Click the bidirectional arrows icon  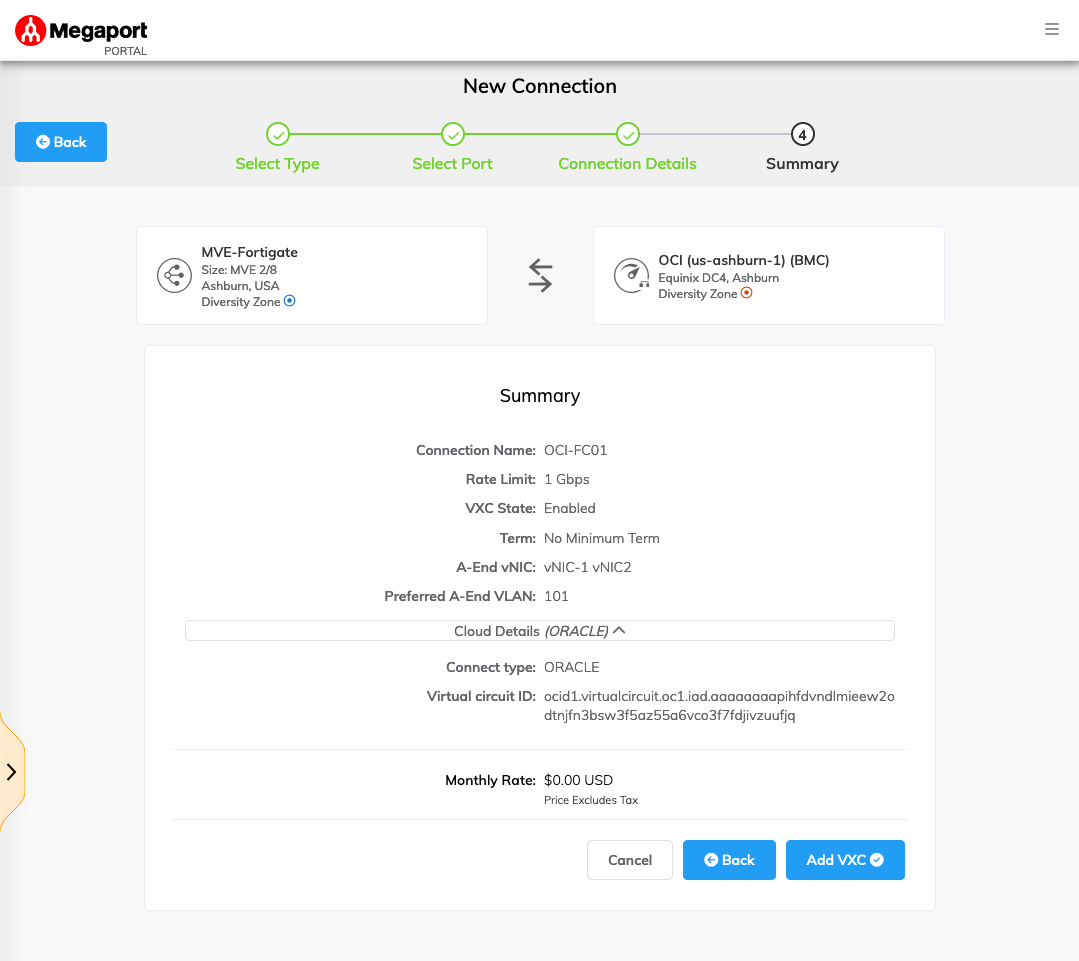coord(540,275)
